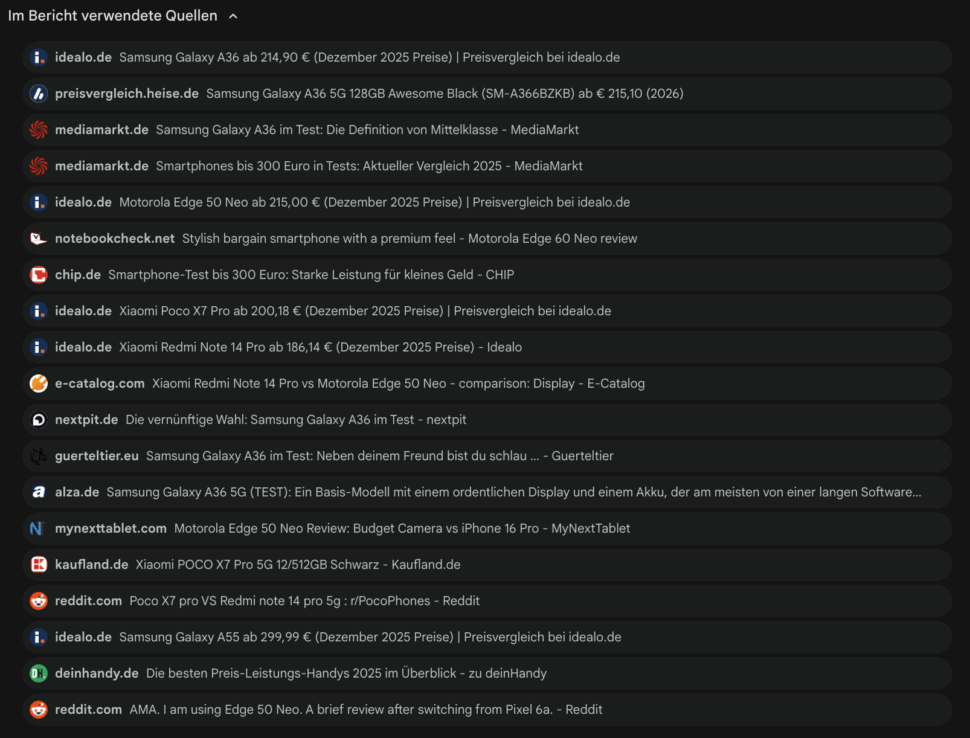The image size is (970, 738).
Task: Open Reddit Edge 50 Neo AMA source
Action: pyautogui.click(x=365, y=710)
